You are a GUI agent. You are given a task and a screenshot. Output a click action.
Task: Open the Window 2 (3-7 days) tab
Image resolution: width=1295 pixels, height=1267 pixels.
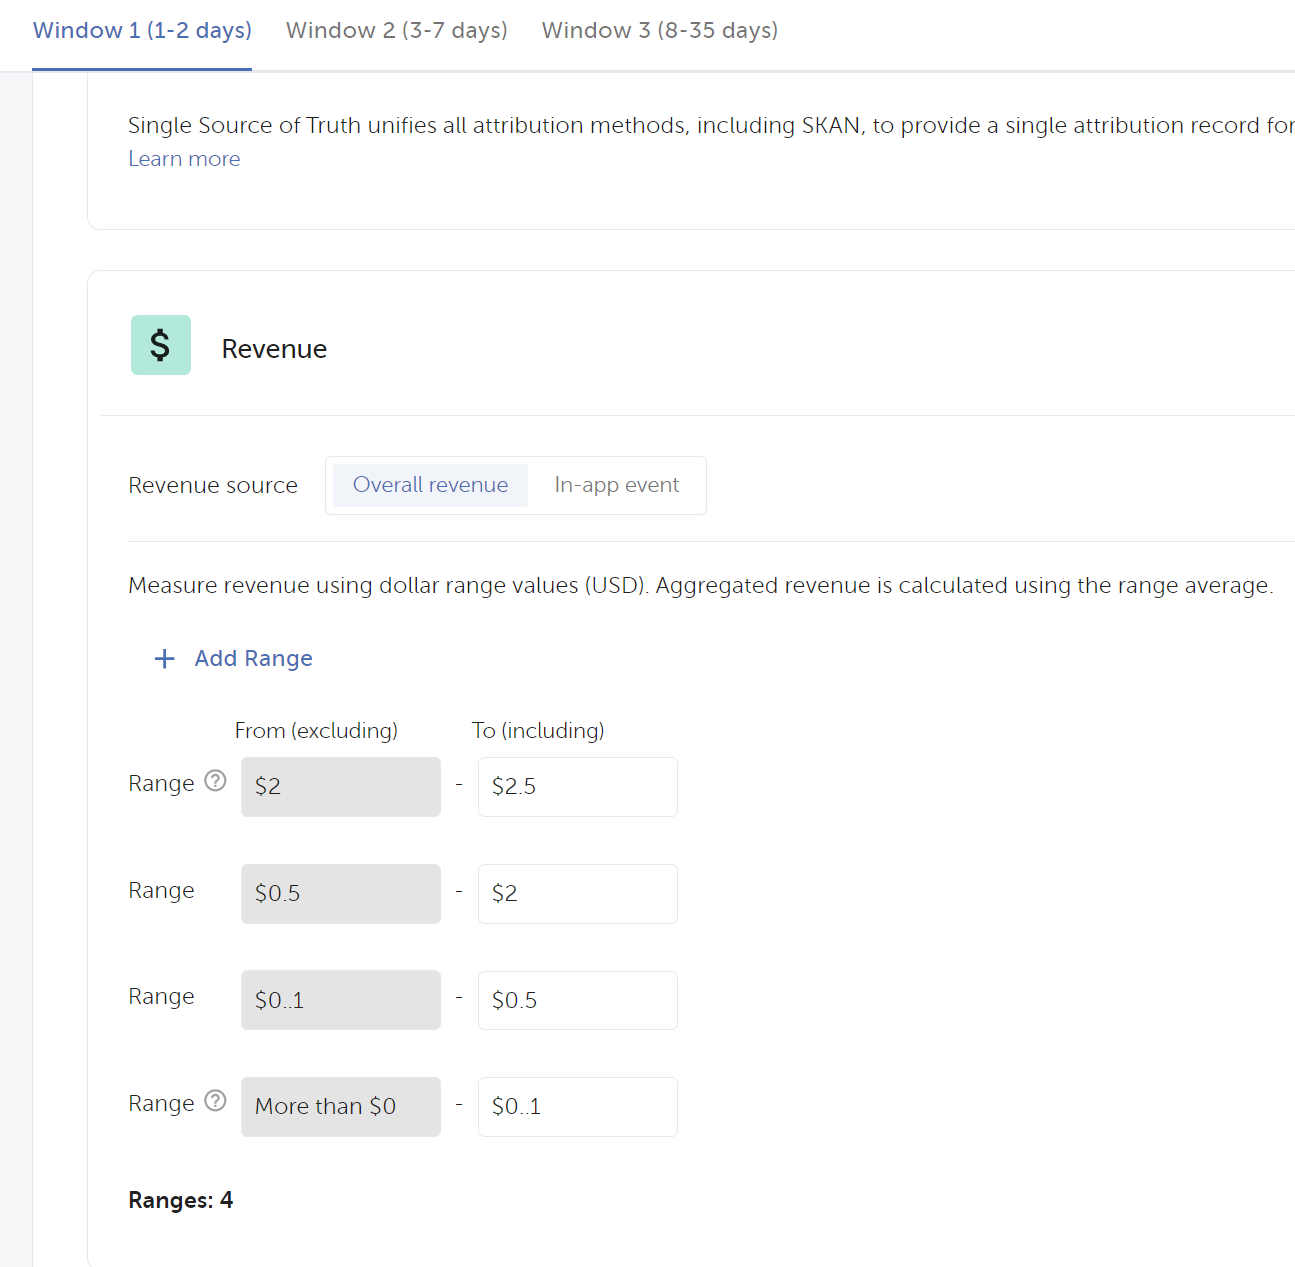396,30
